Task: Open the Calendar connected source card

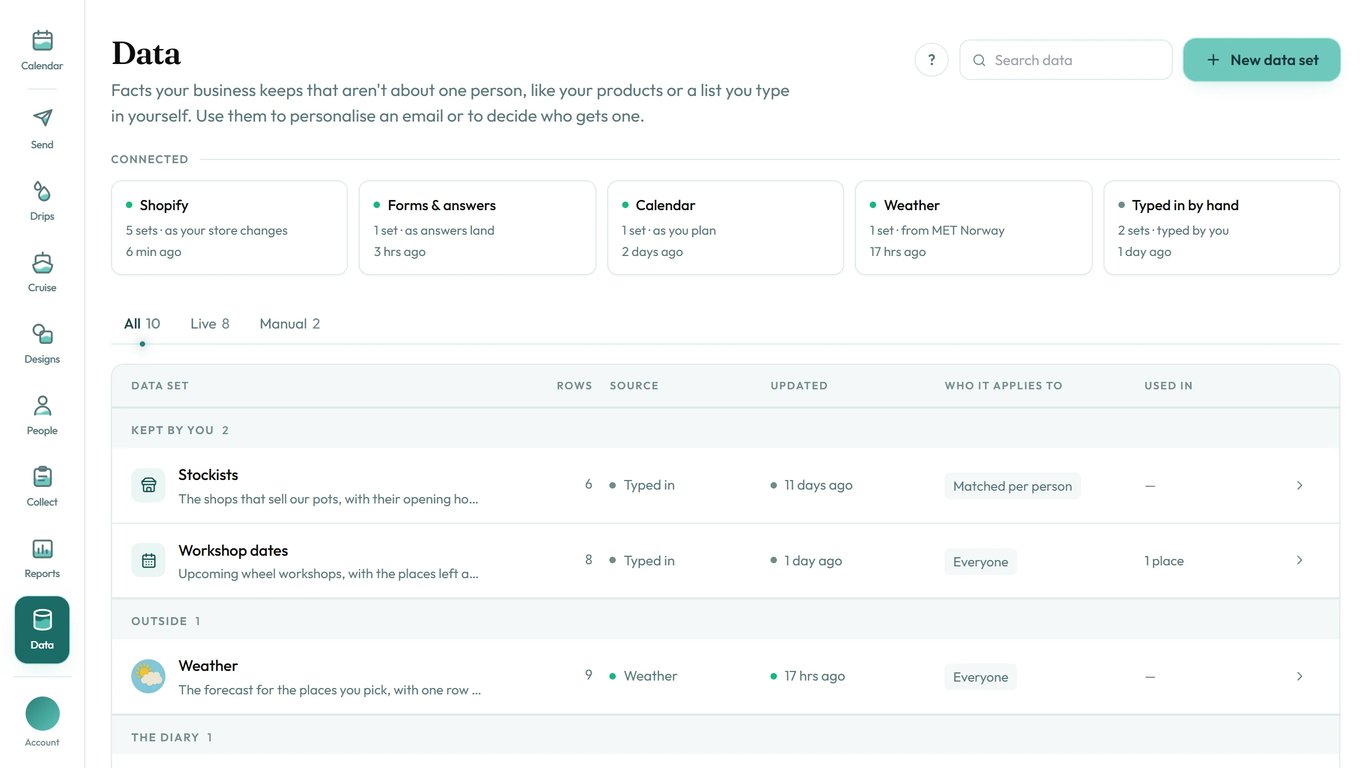Action: (725, 227)
